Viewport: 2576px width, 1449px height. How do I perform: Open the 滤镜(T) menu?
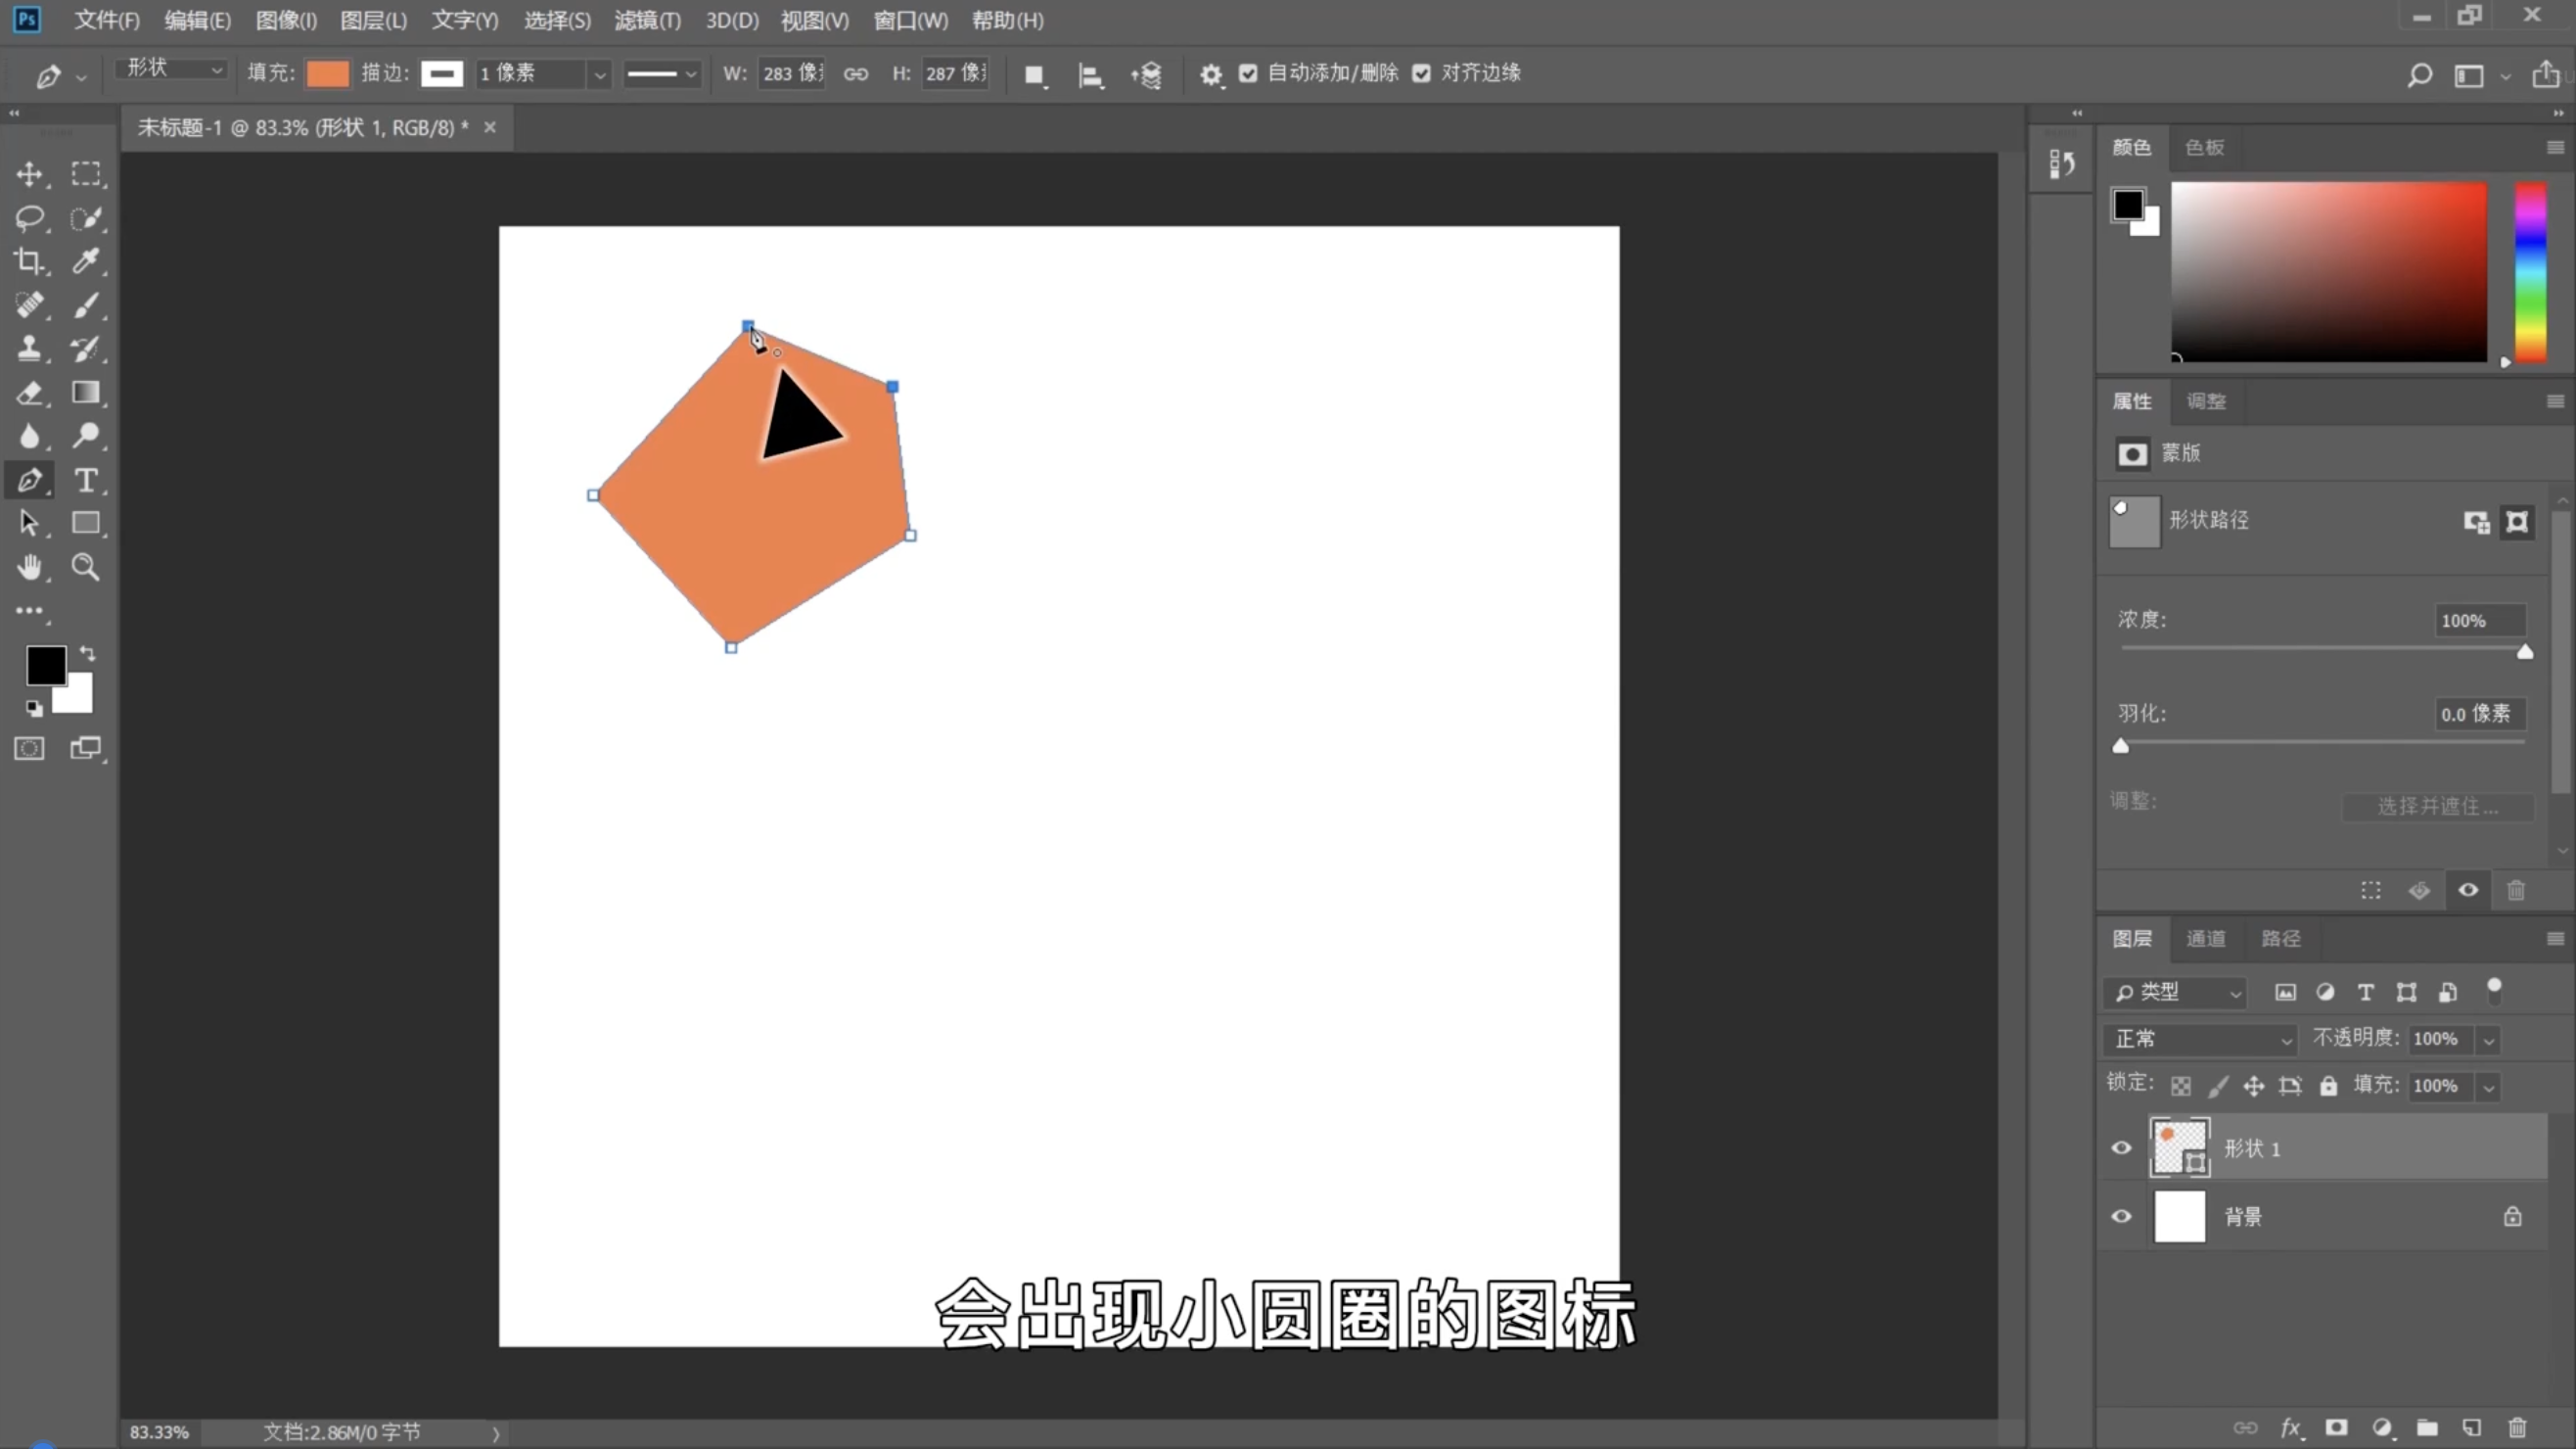[647, 20]
